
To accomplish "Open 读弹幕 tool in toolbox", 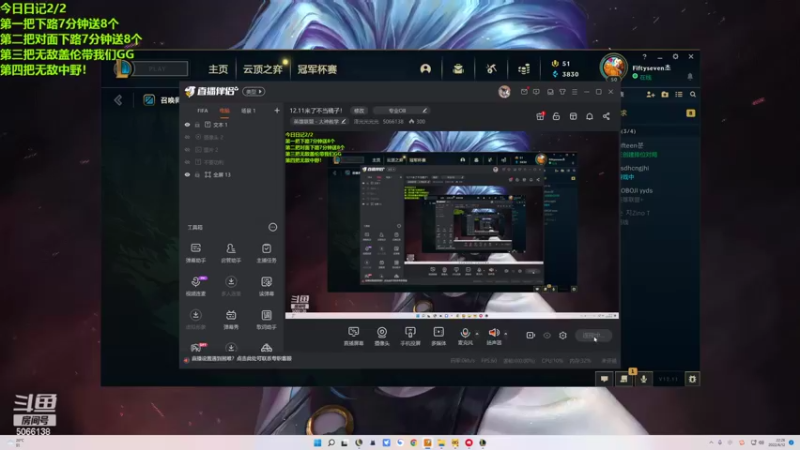I will point(266,286).
